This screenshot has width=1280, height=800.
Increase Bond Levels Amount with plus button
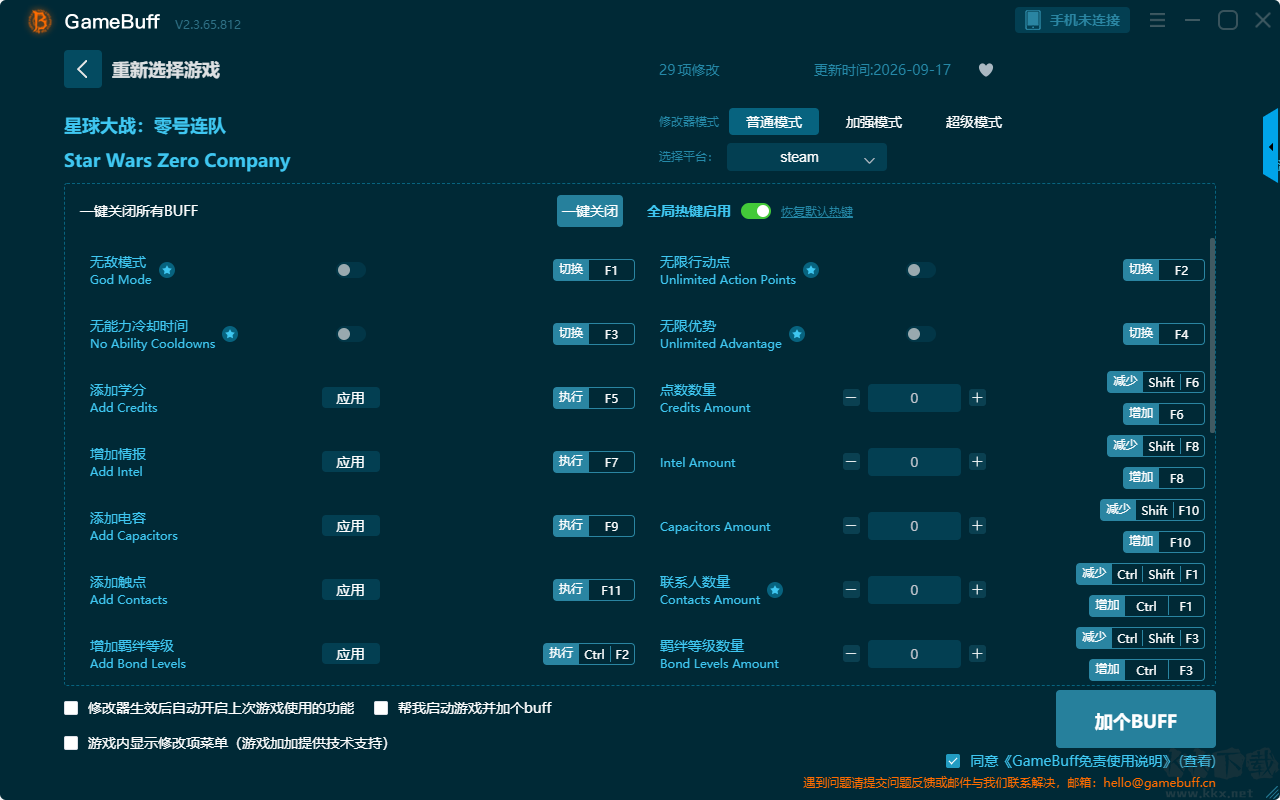(x=977, y=654)
